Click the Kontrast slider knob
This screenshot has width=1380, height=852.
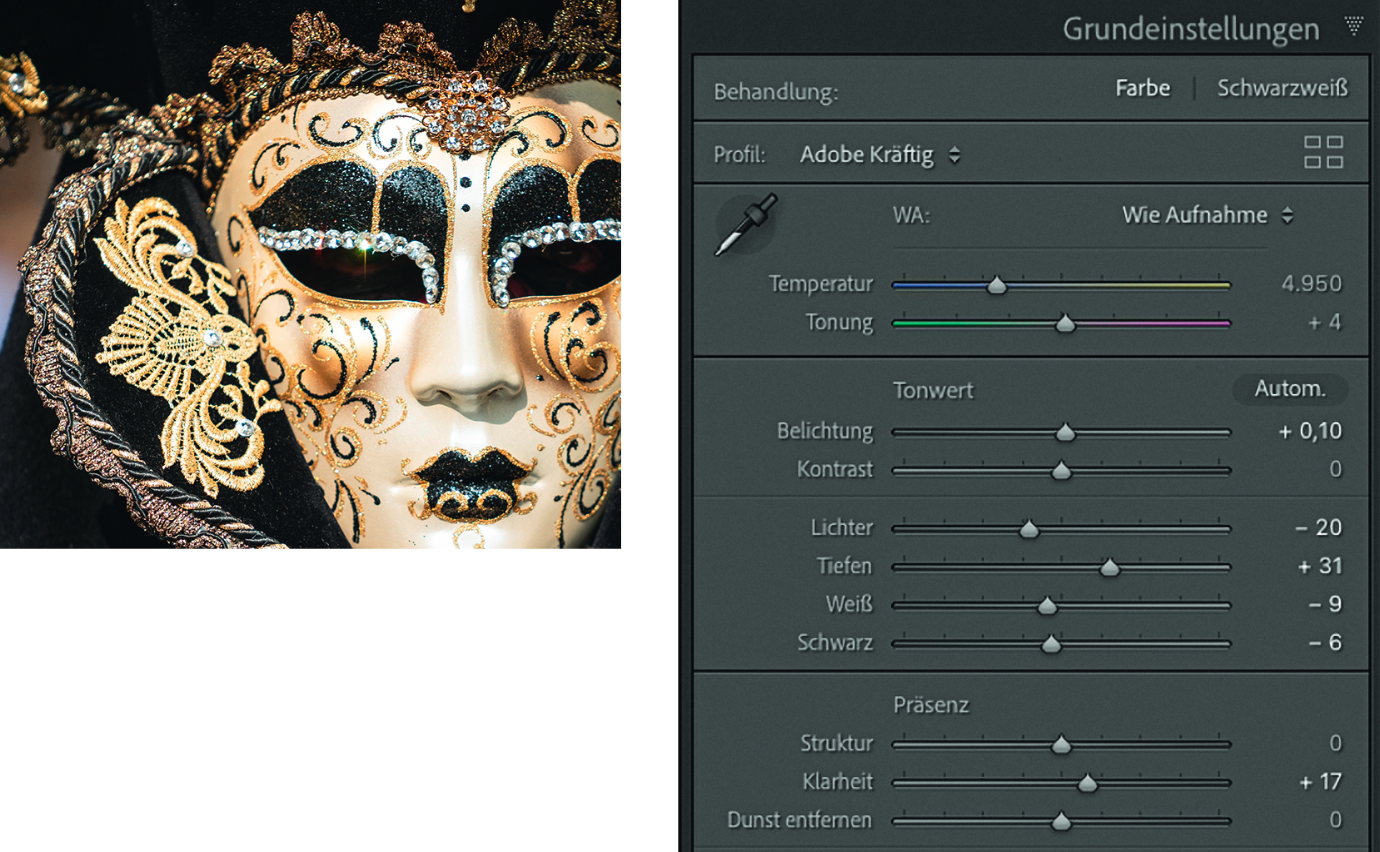coord(1061,471)
